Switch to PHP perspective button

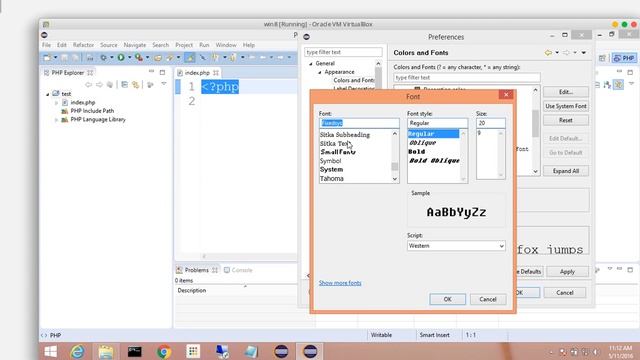click(624, 58)
